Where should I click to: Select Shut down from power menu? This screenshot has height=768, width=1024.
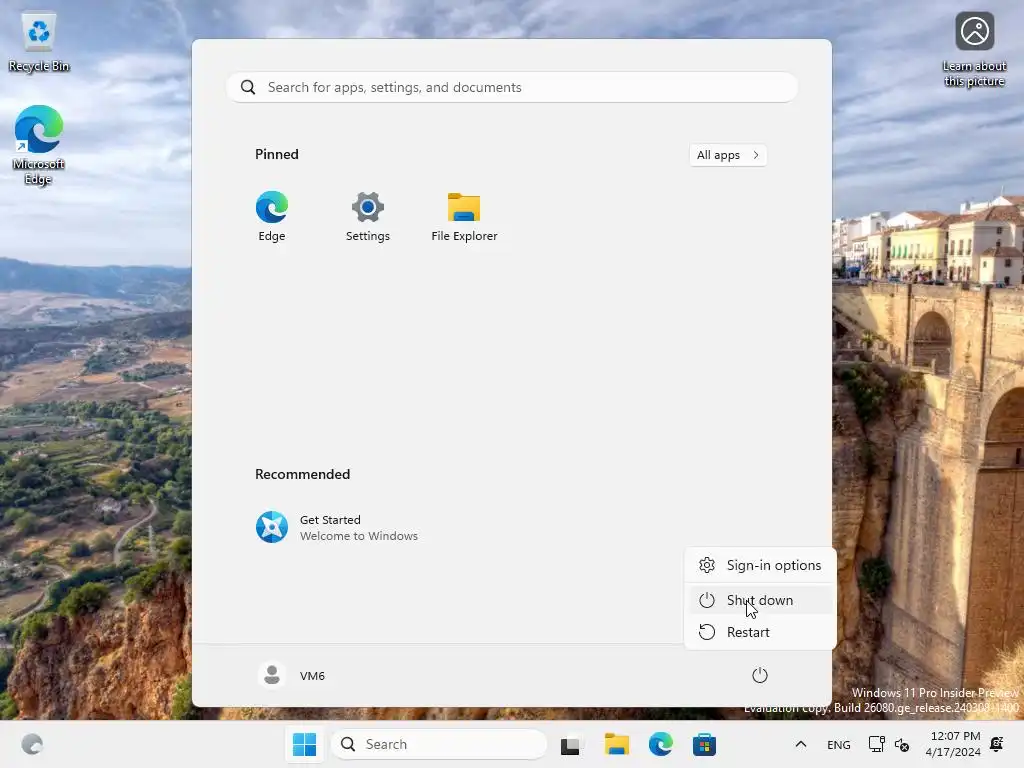760,600
